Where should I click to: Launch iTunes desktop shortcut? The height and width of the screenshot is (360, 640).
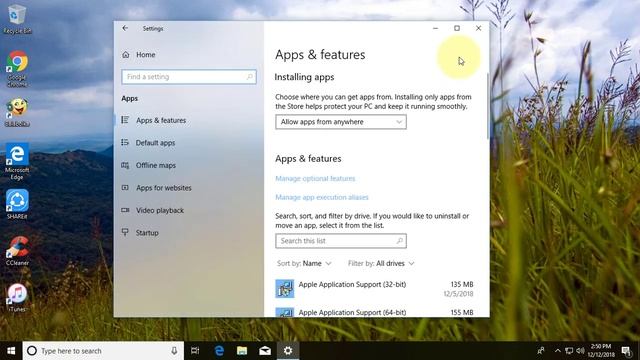pos(17,298)
